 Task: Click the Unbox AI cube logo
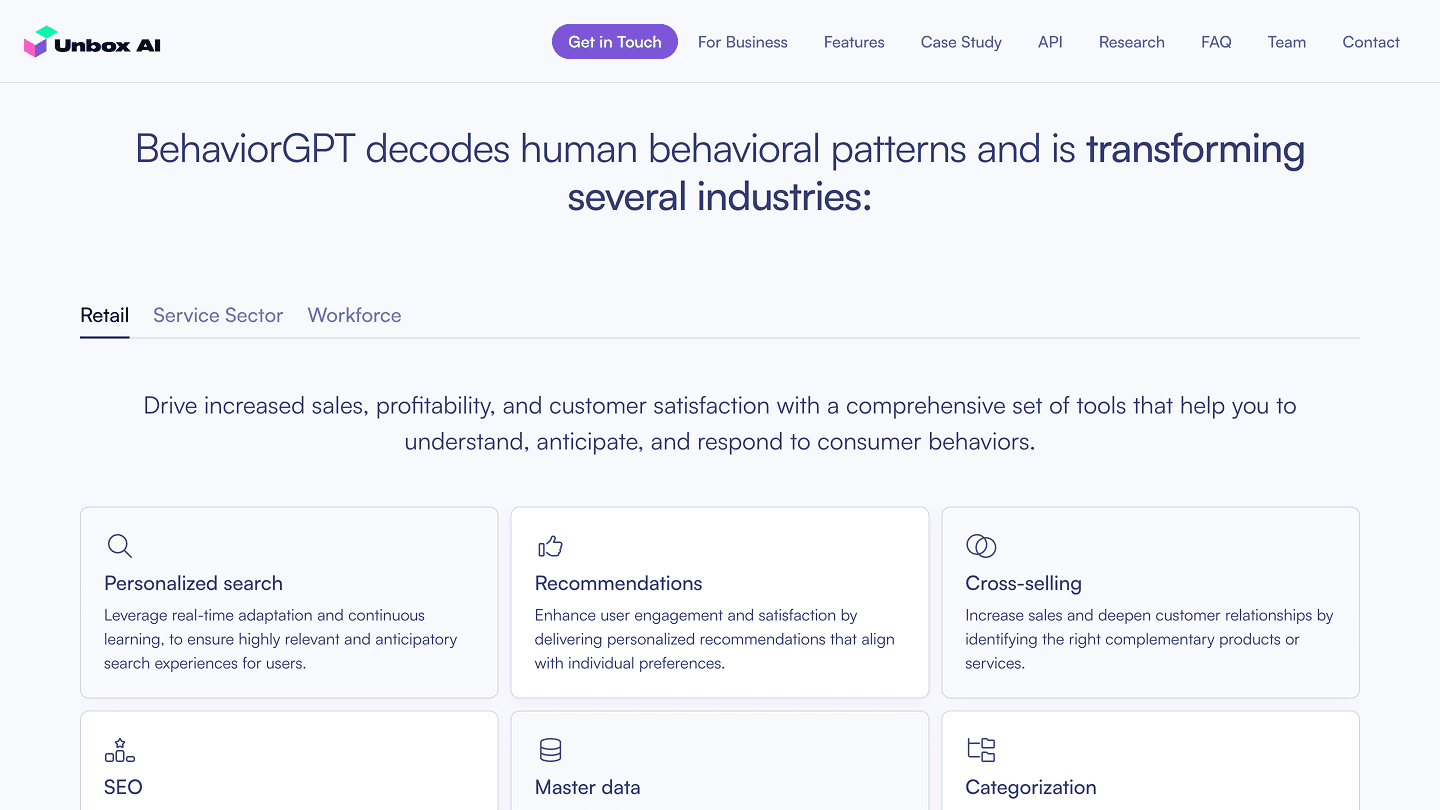(x=36, y=42)
